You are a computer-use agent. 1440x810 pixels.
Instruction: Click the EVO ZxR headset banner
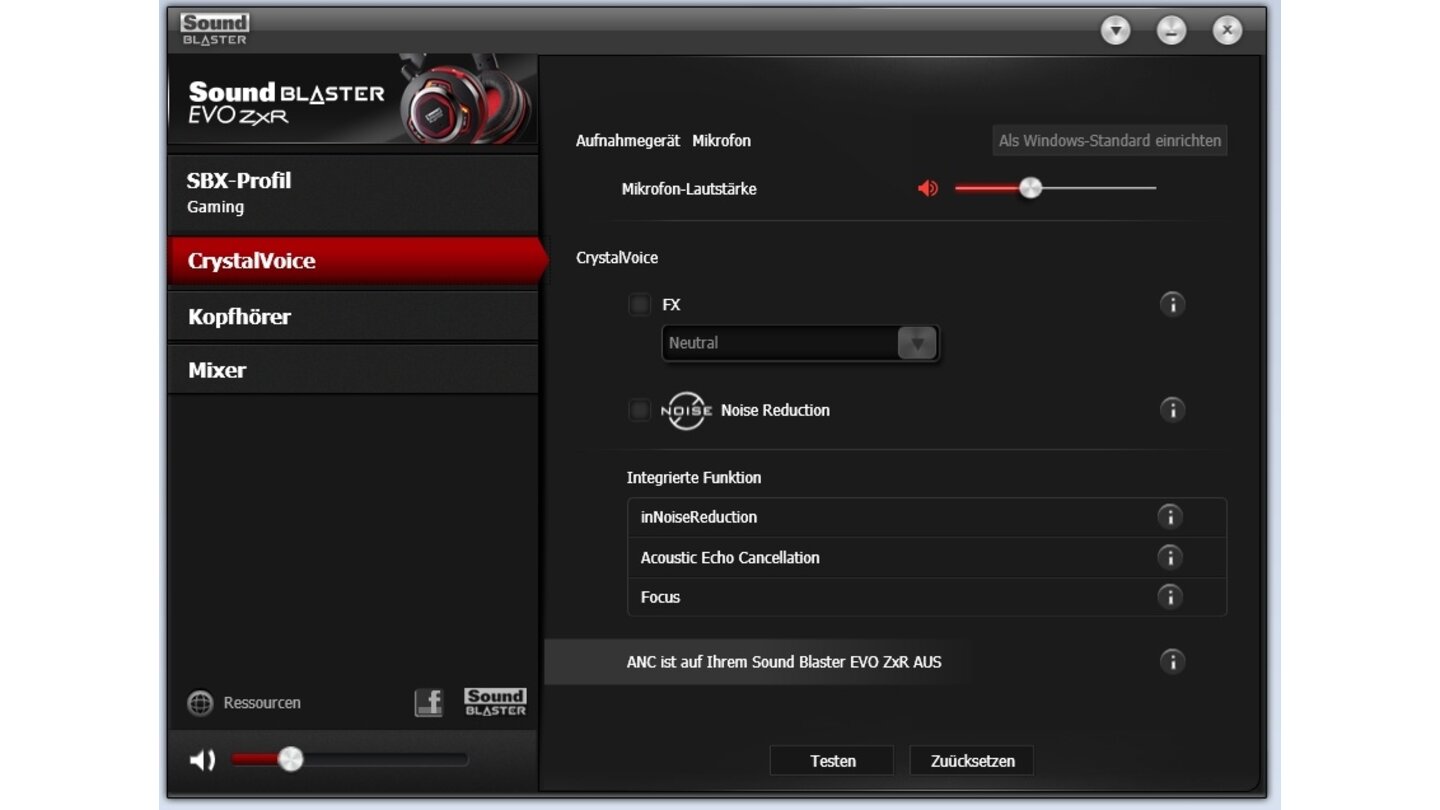pyautogui.click(x=353, y=101)
